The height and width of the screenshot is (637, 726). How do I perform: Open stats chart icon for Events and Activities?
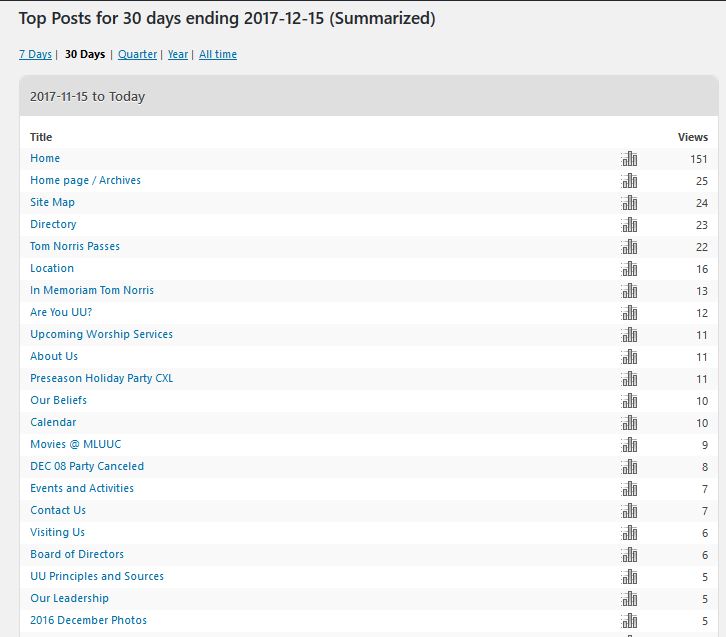629,488
